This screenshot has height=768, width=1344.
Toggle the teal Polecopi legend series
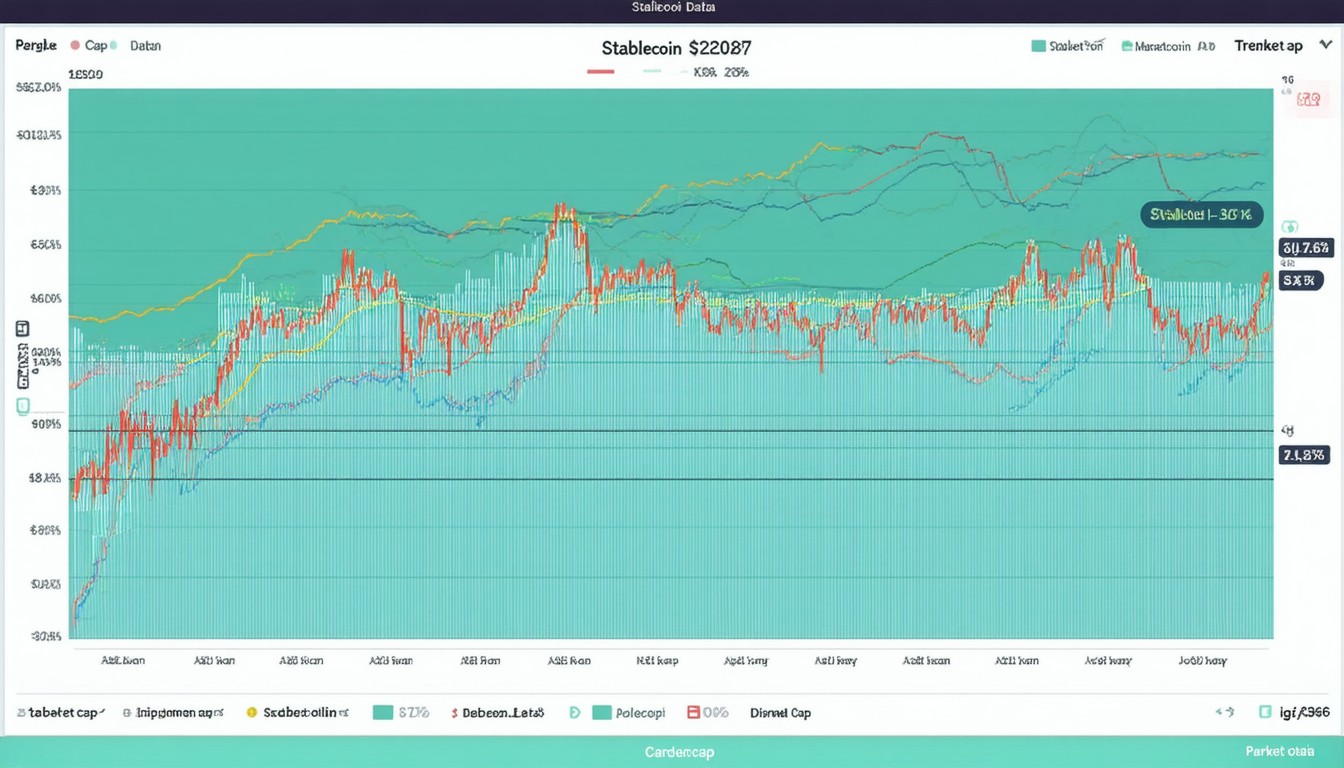pos(601,713)
